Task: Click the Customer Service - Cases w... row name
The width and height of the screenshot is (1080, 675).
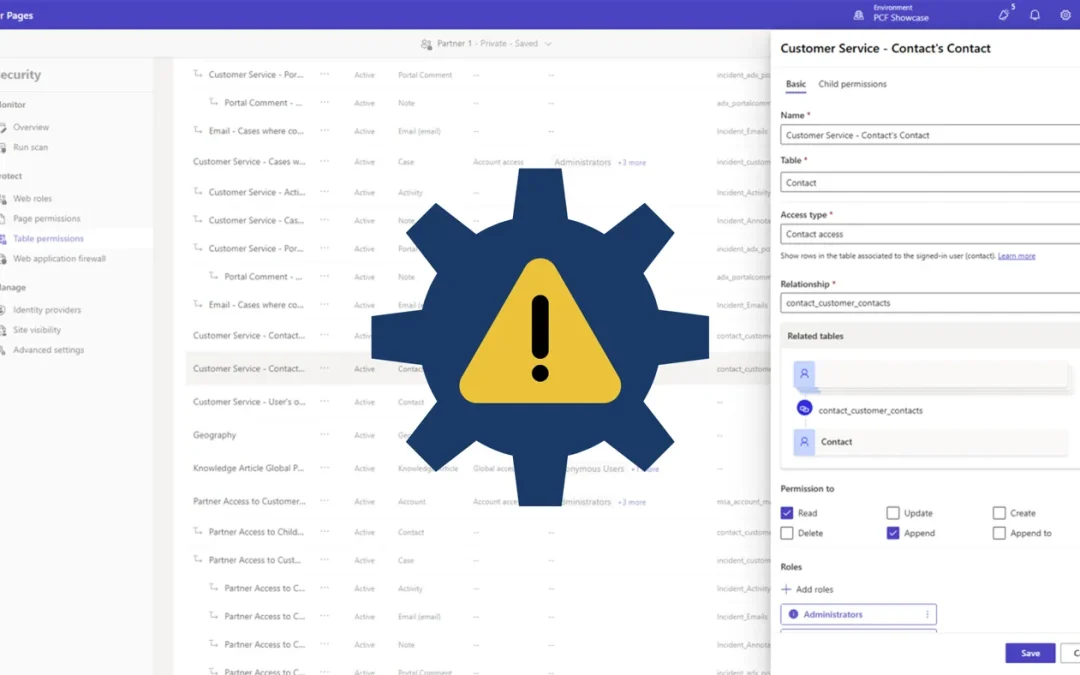Action: pos(249,161)
